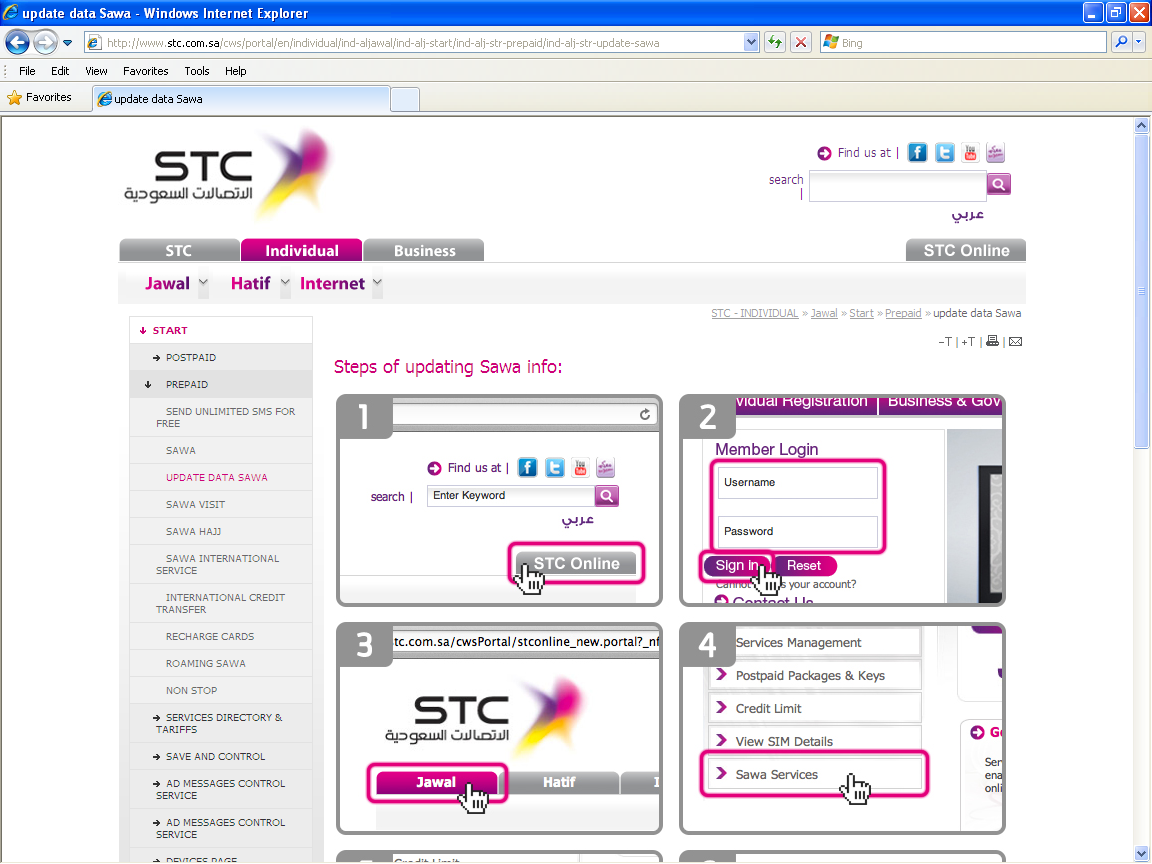Screen dimensions: 1152x864
Task: Select the Business navigation tab
Action: (424, 251)
